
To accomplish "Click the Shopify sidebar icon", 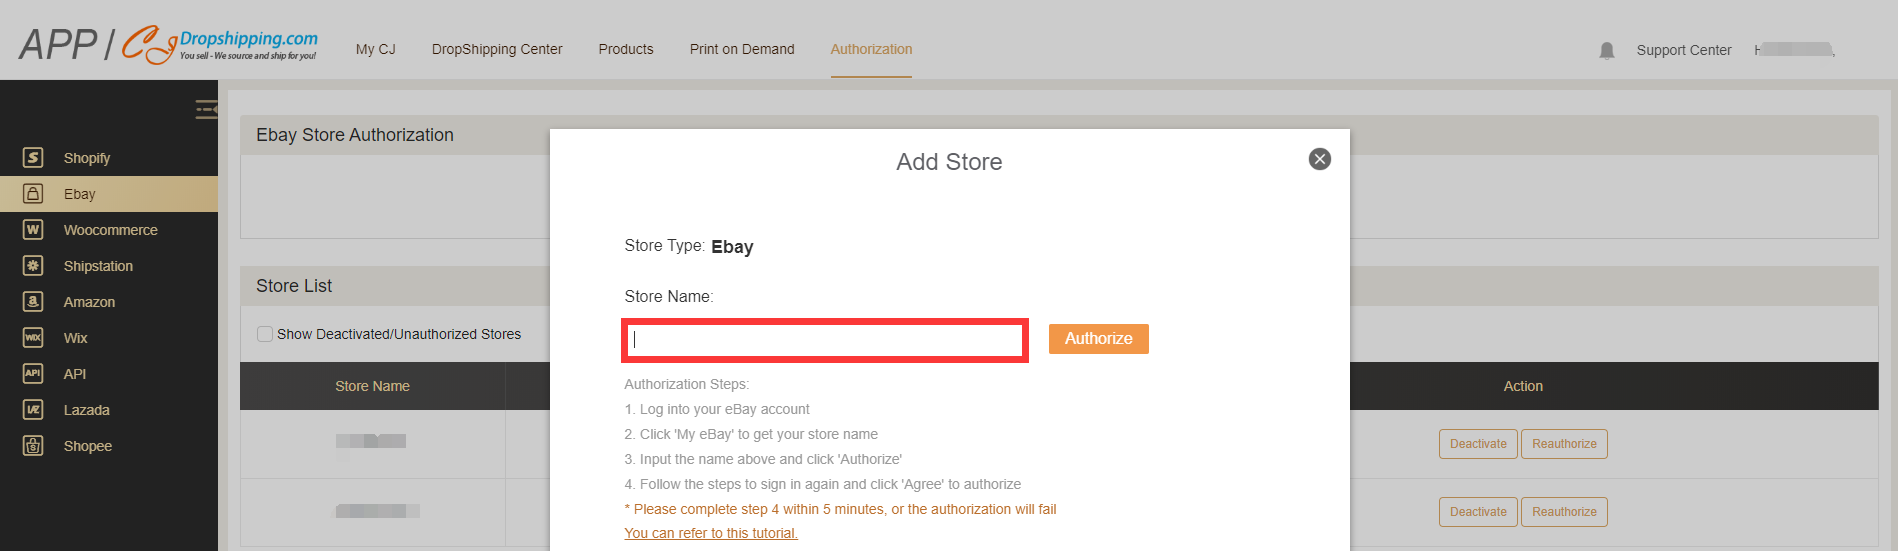I will [x=33, y=158].
